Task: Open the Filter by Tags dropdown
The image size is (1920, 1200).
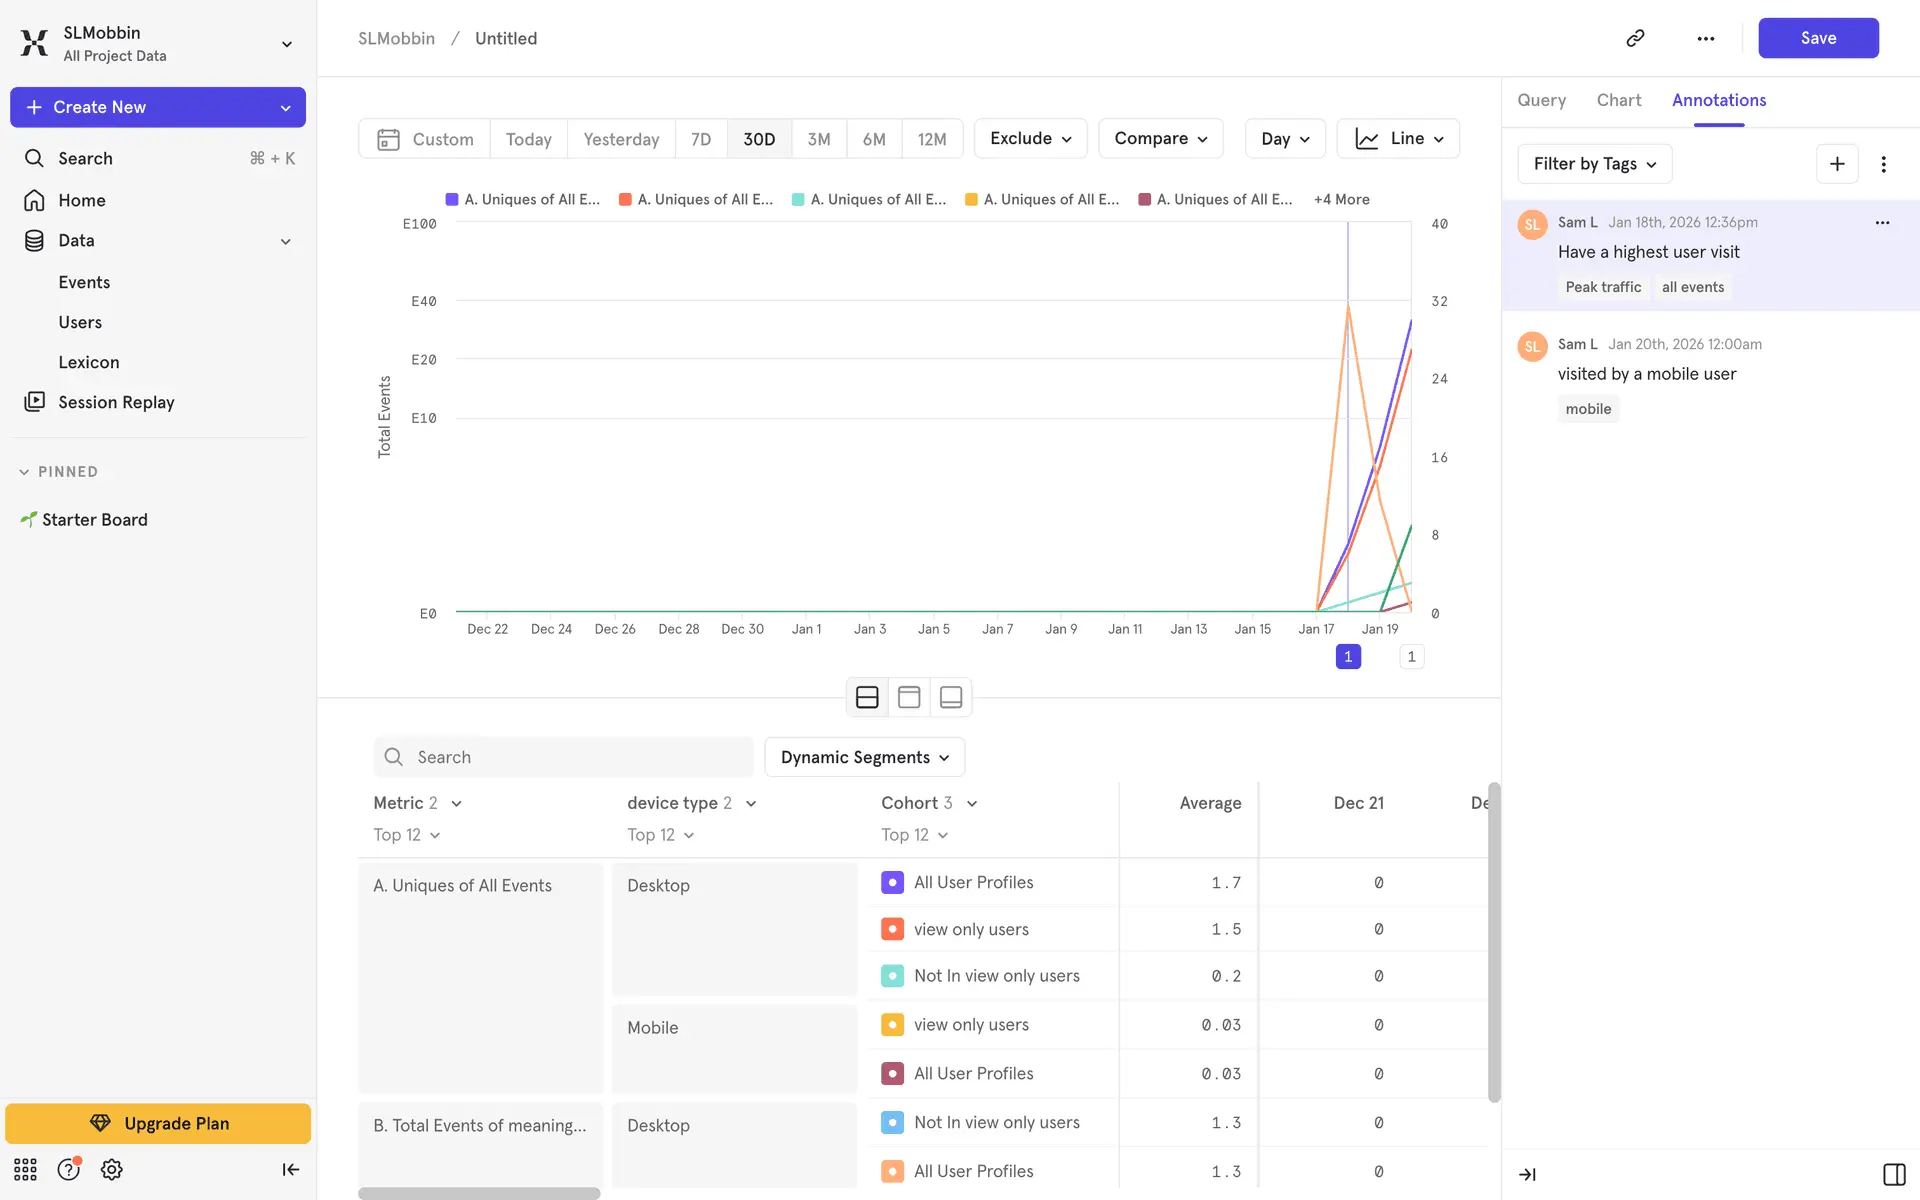Action: 1594,164
